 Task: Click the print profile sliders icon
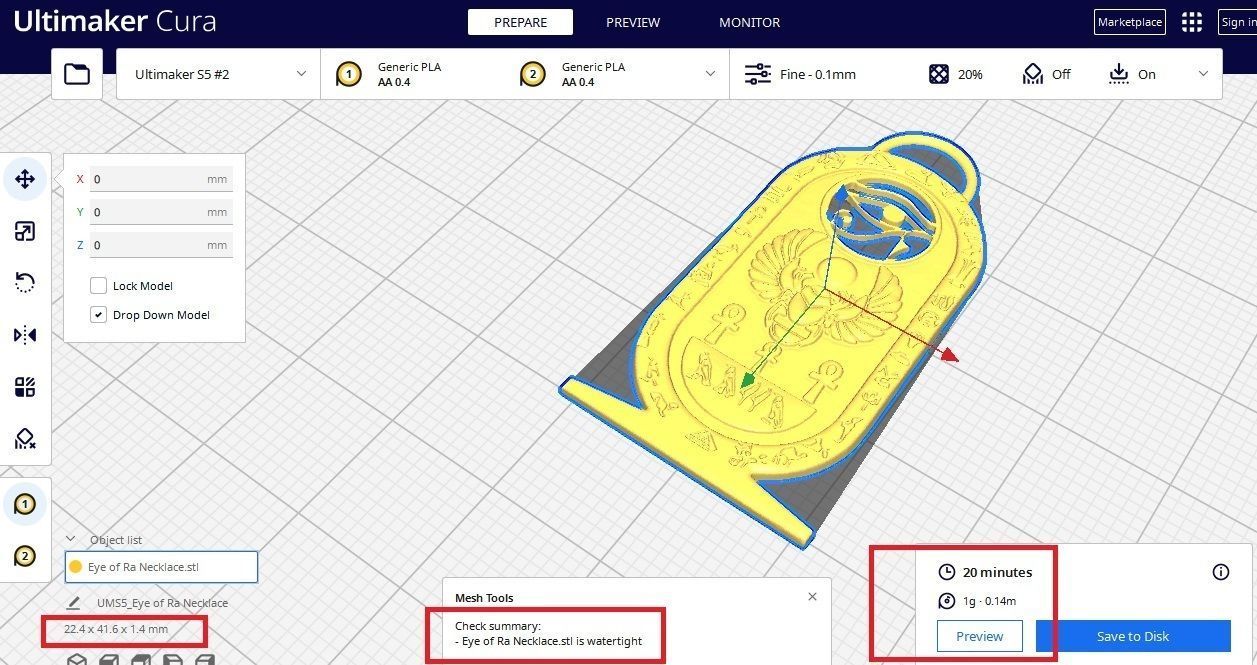(x=758, y=74)
